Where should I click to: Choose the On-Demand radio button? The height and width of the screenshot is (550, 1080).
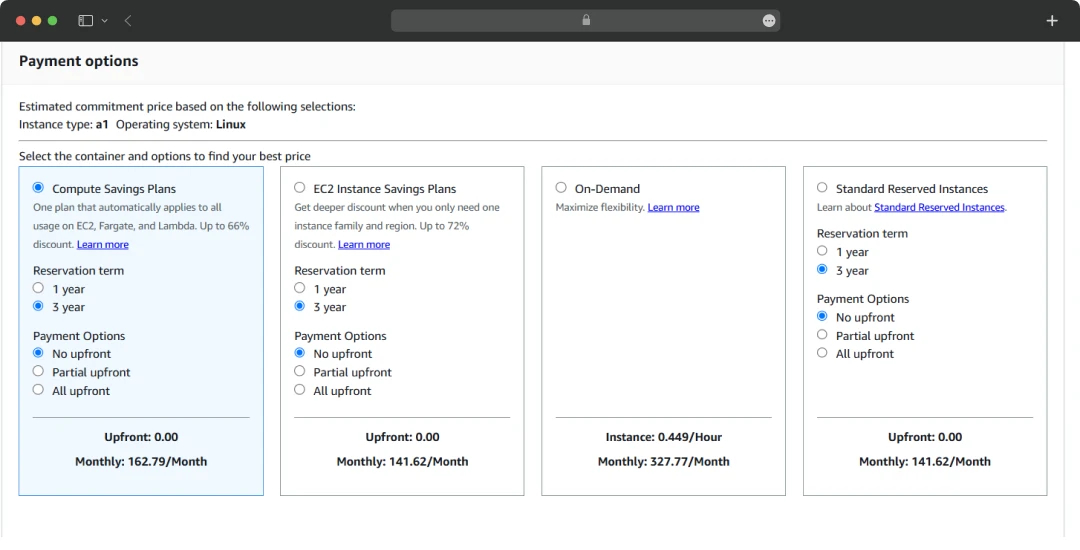click(561, 187)
